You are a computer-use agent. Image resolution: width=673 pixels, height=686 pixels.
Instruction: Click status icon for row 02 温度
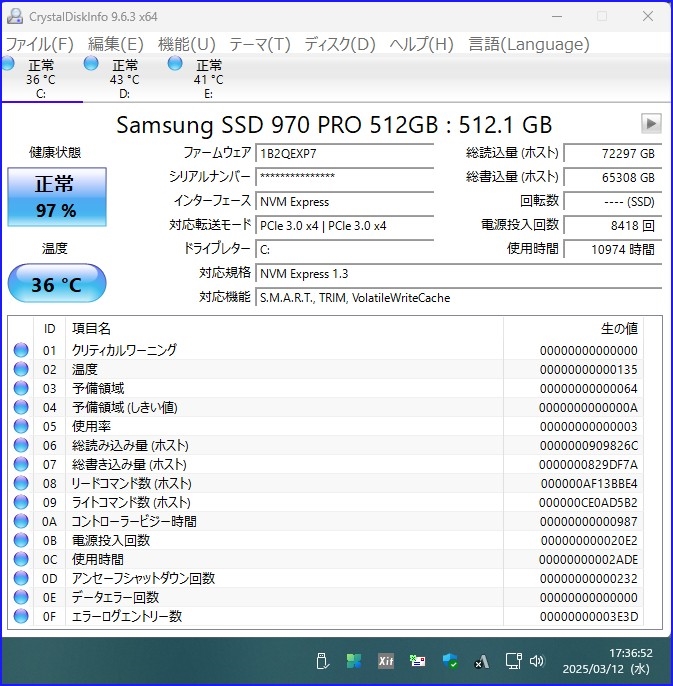click(21, 369)
